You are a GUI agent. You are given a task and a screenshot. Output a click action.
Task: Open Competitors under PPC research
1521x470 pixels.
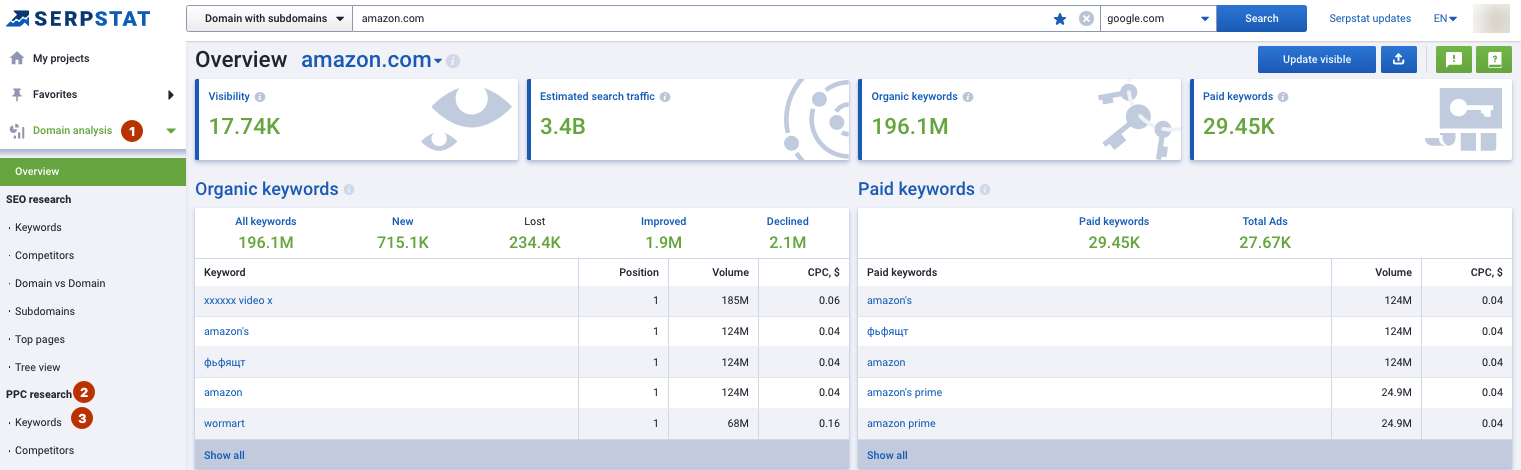coord(44,450)
